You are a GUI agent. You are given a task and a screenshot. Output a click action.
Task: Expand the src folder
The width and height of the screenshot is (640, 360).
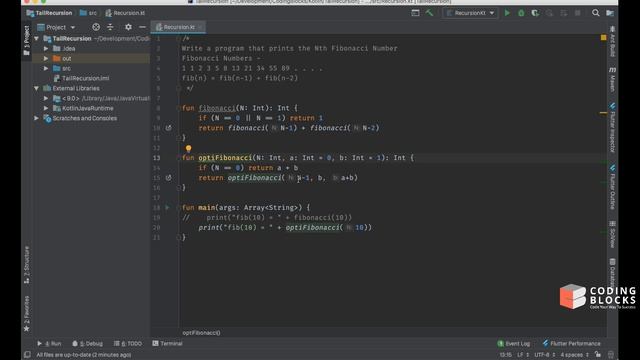point(46,69)
